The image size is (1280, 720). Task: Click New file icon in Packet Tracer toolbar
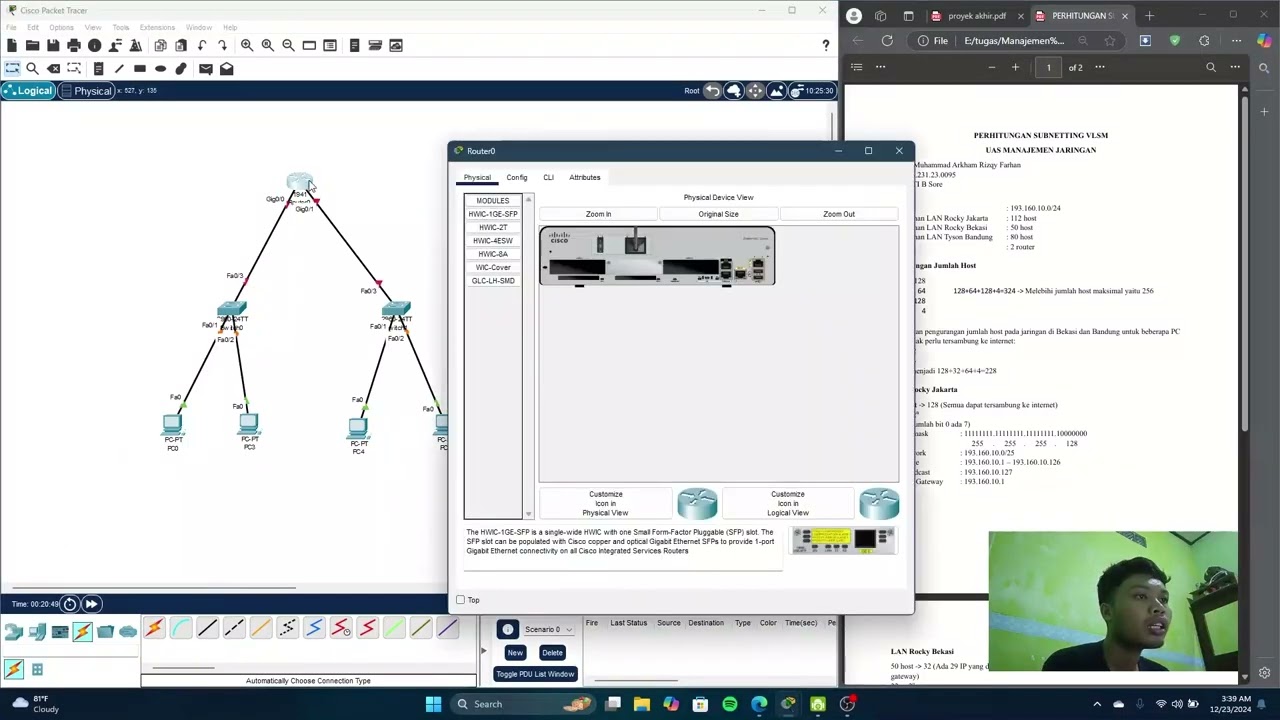(x=12, y=45)
